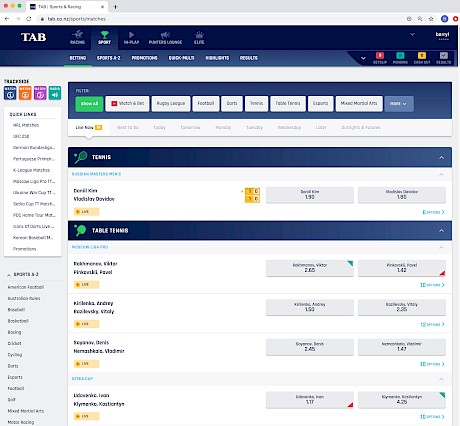
Task: Open the account balance dropdown chevron
Action: 412,34
